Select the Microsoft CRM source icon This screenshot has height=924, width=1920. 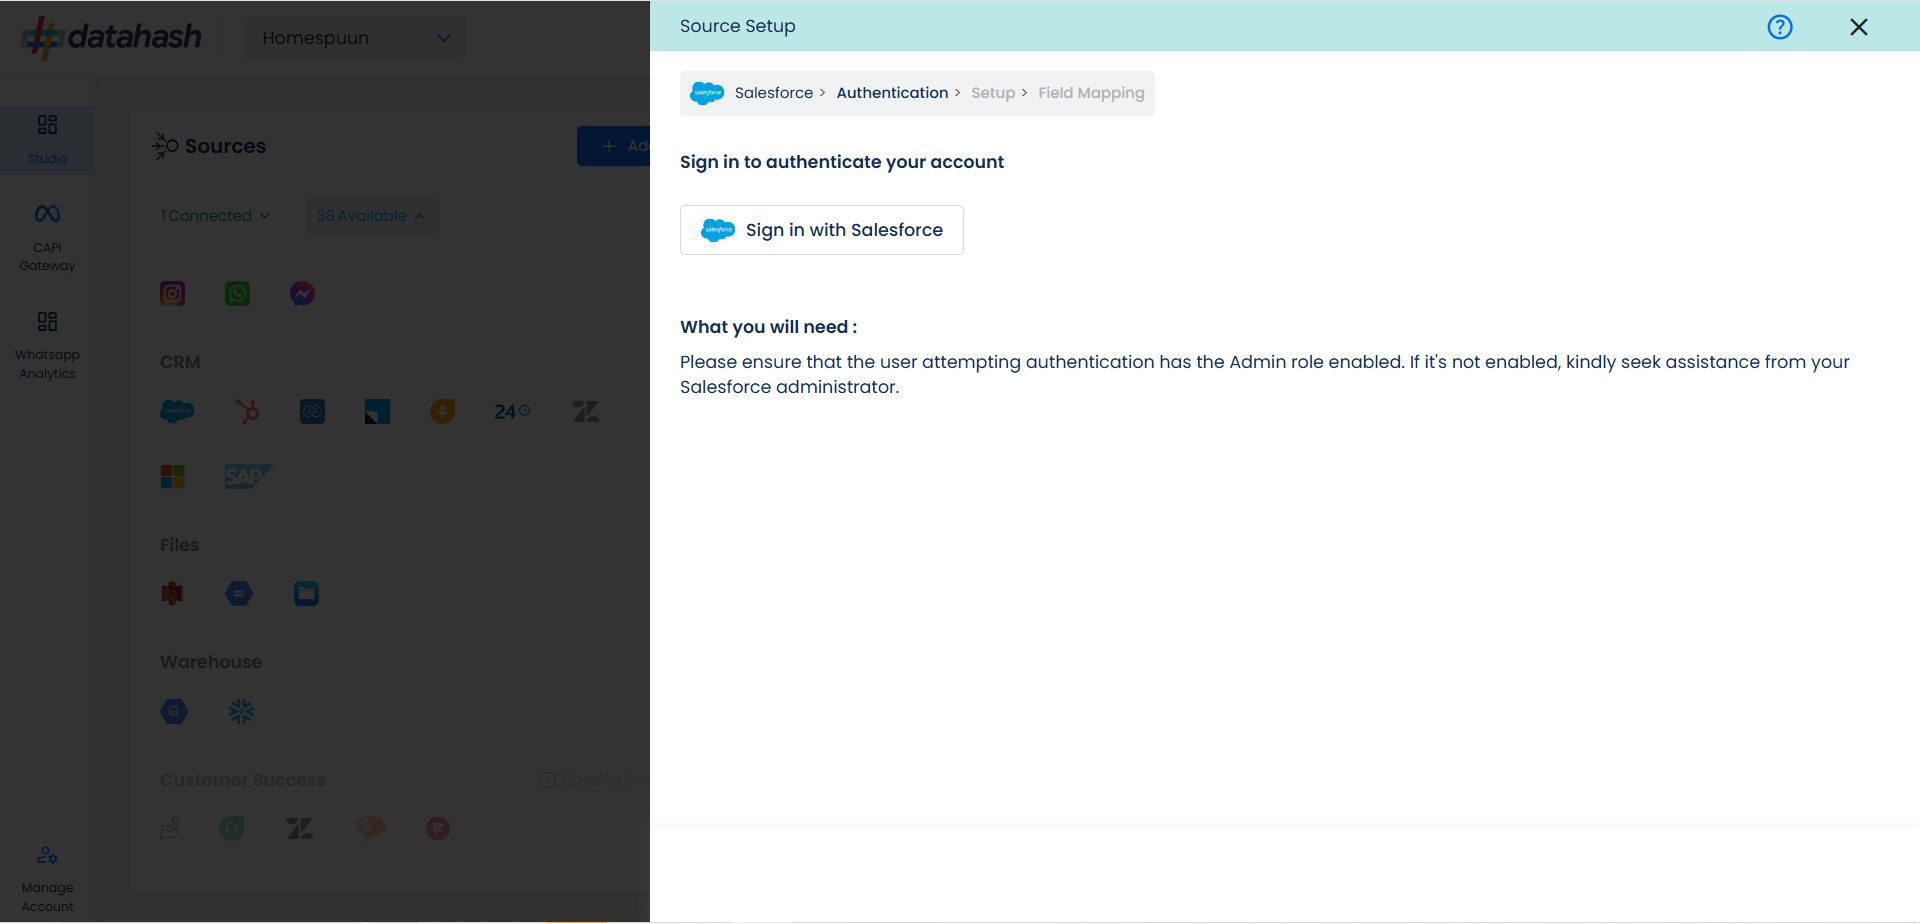[173, 476]
